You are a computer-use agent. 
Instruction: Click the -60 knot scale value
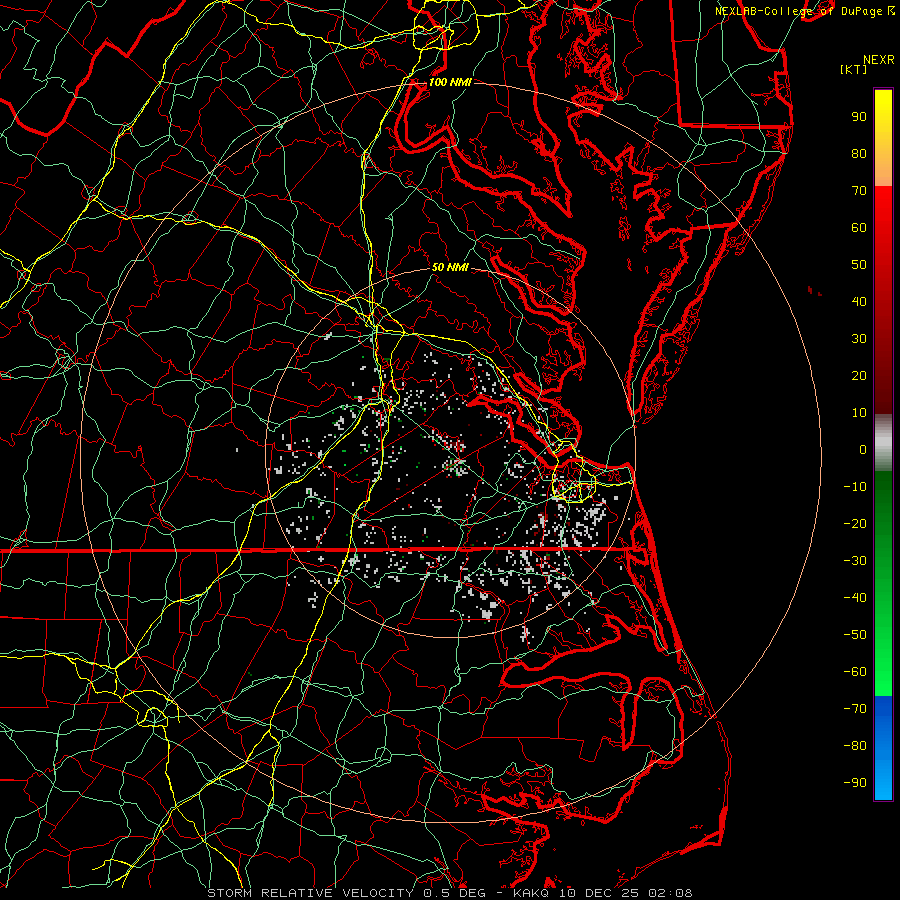tap(855, 672)
